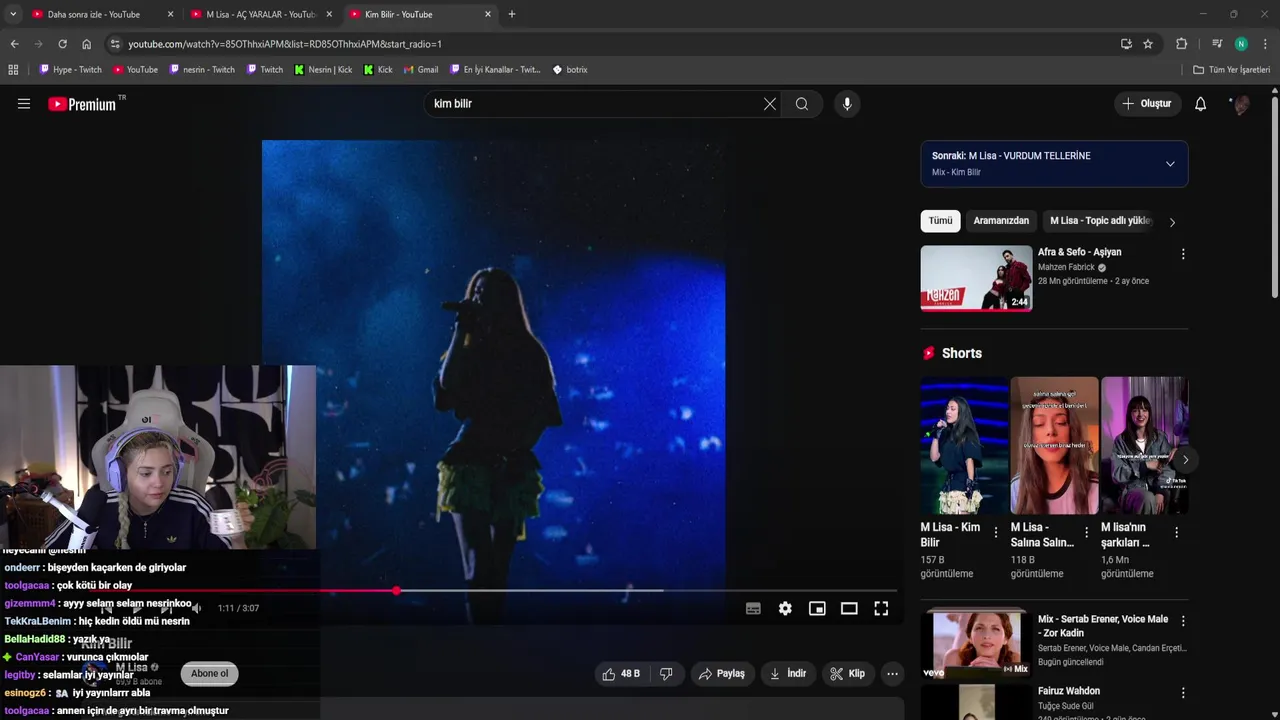Open the Gmail bookmark
The width and height of the screenshot is (1280, 720).
(420, 70)
